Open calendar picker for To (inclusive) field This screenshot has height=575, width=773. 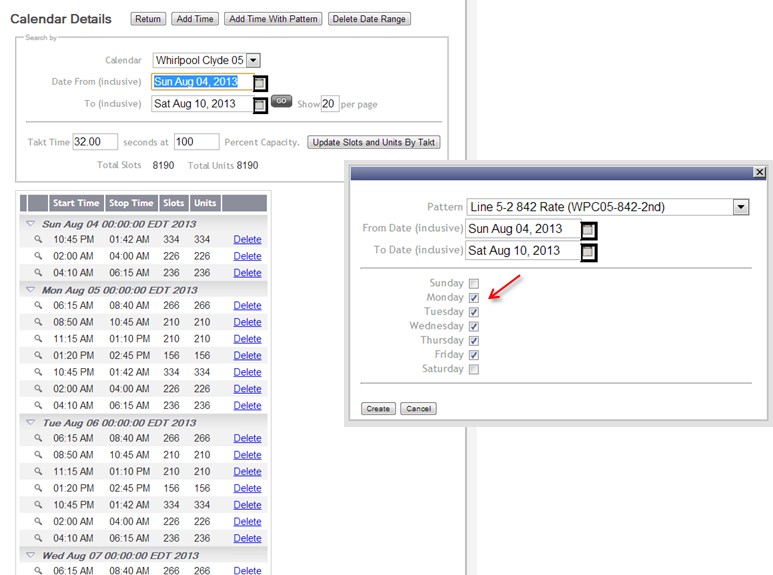(x=260, y=105)
